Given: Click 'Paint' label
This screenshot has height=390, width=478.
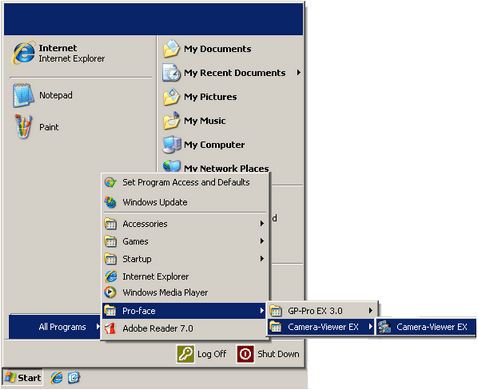Looking at the screenshot, I should pos(49,127).
